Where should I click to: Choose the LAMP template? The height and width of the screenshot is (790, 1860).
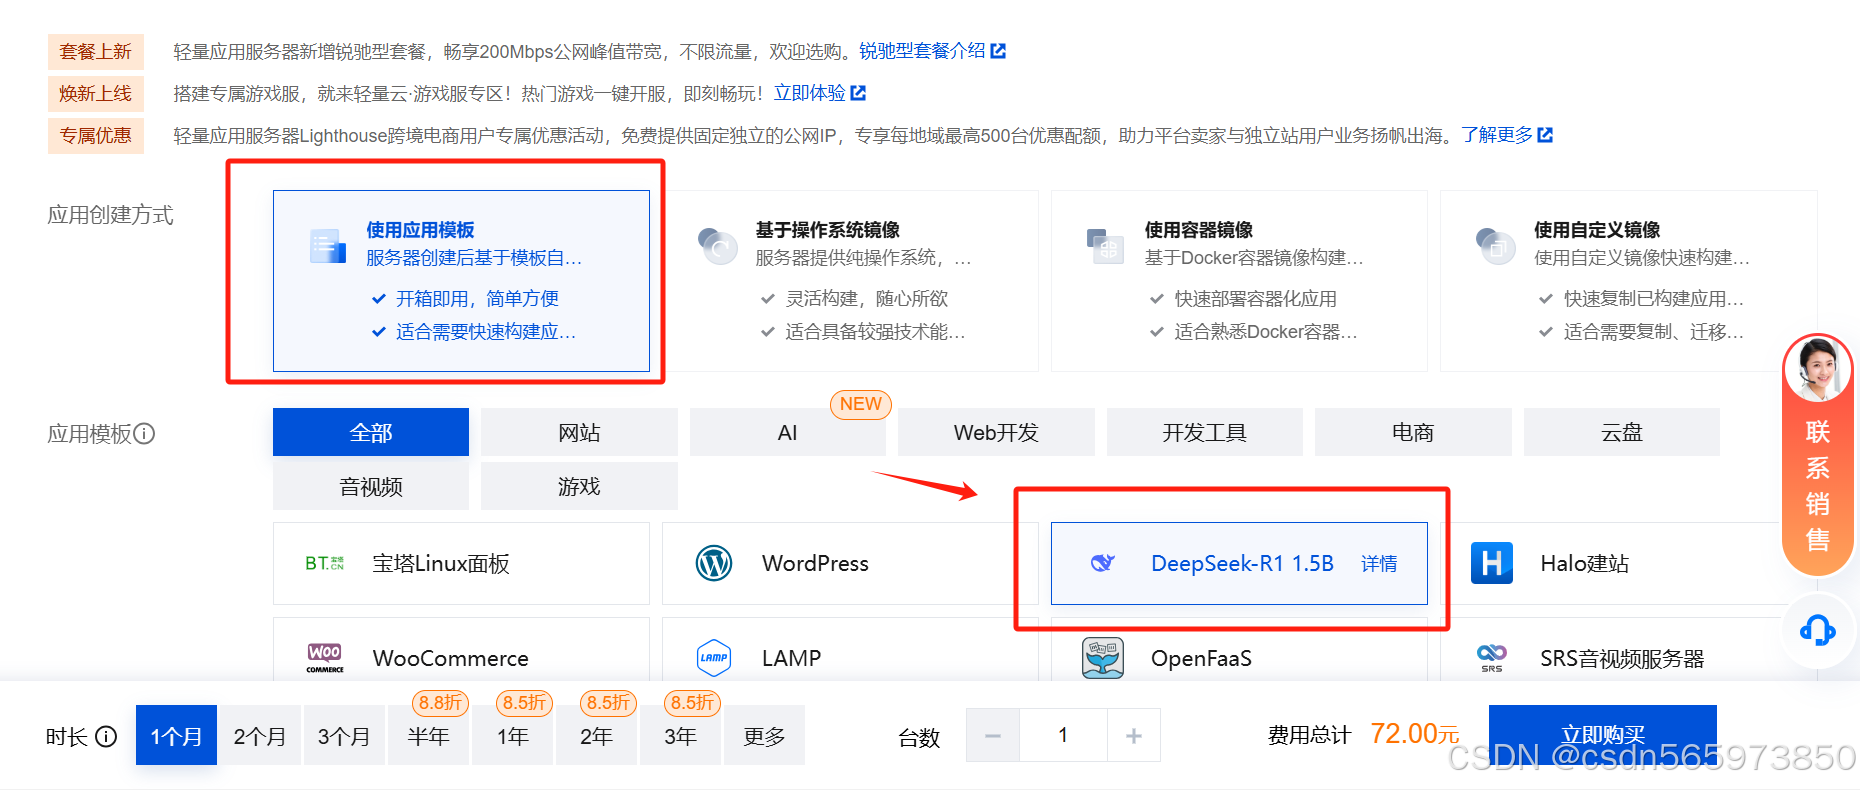(850, 650)
